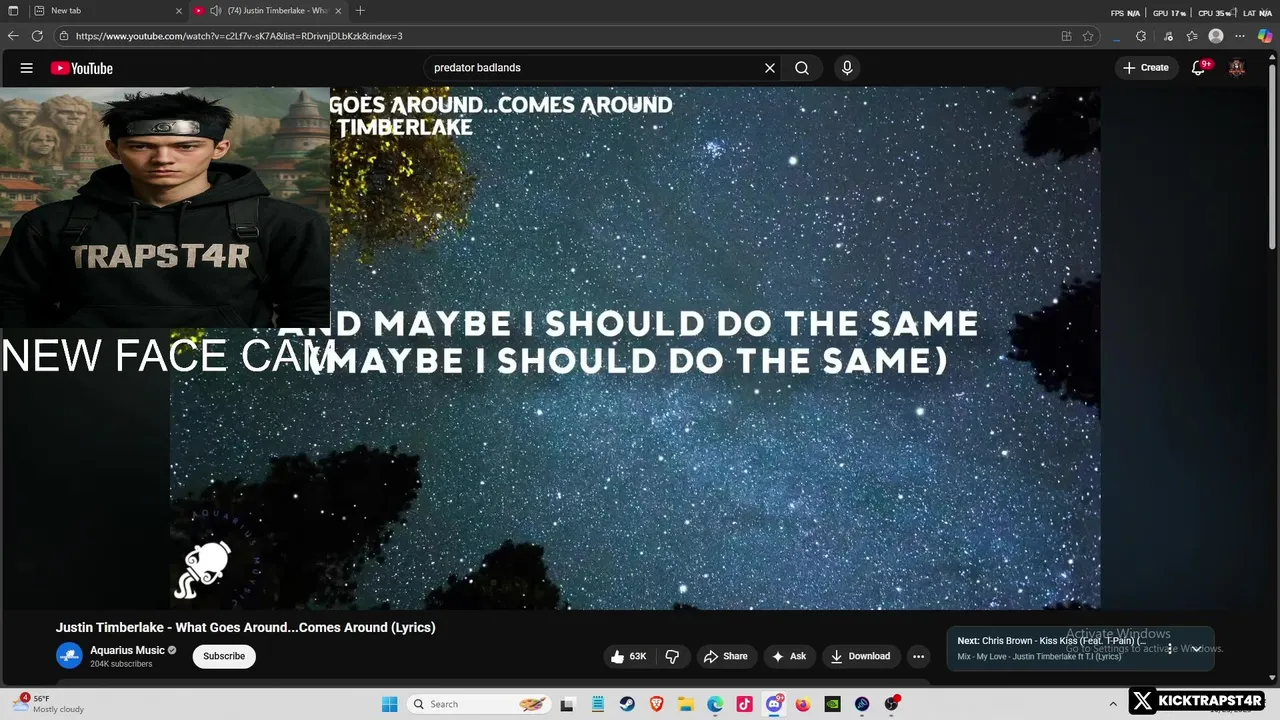Launch Brave browser from the taskbar

click(656, 704)
